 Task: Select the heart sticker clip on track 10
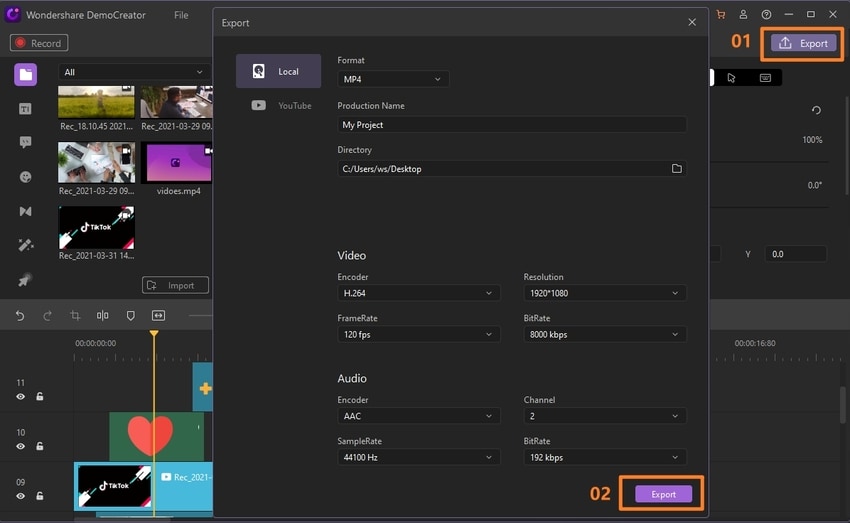click(156, 436)
